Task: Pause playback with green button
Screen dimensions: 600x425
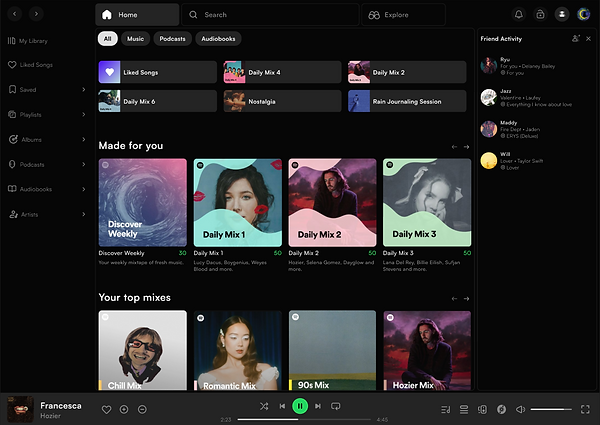Action: (x=300, y=406)
